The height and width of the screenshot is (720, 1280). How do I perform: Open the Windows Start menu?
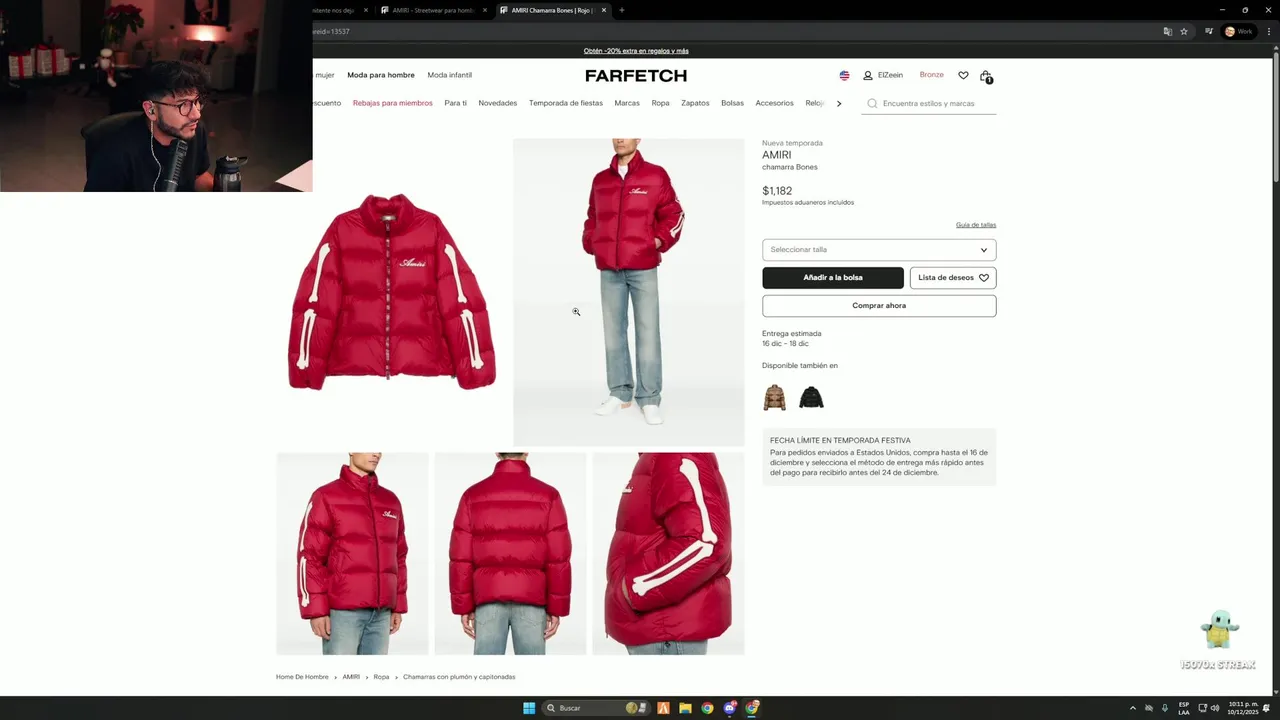point(529,708)
